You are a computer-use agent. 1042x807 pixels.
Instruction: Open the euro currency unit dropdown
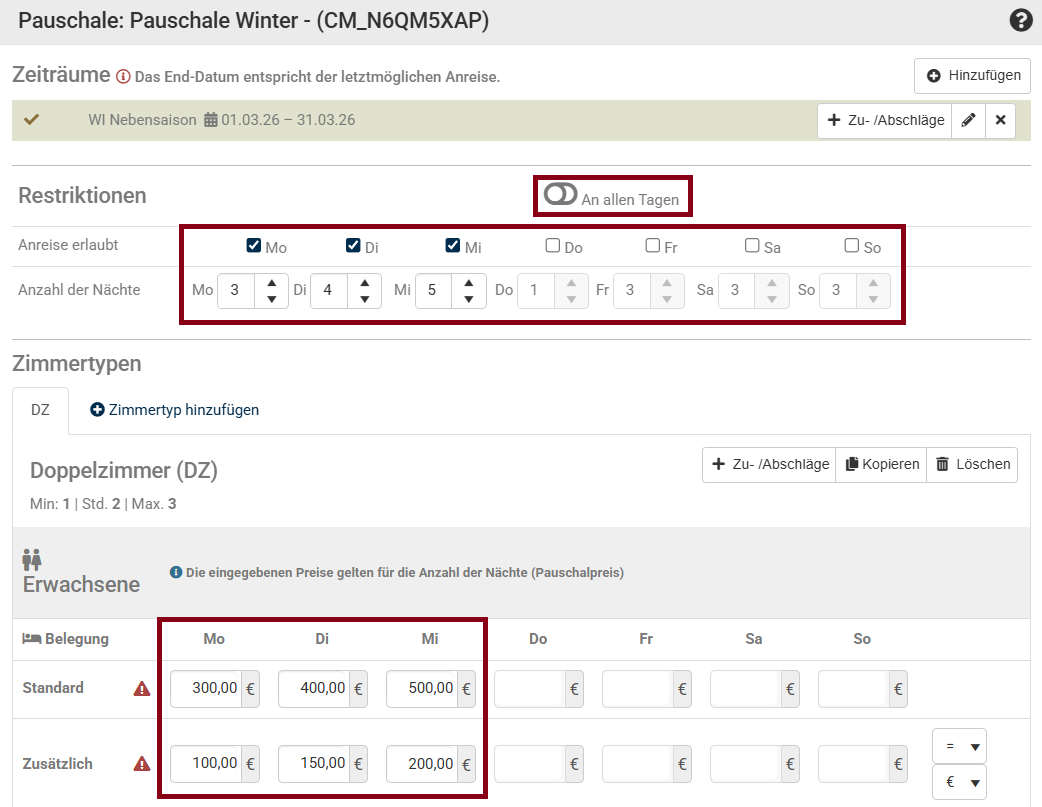coord(960,782)
